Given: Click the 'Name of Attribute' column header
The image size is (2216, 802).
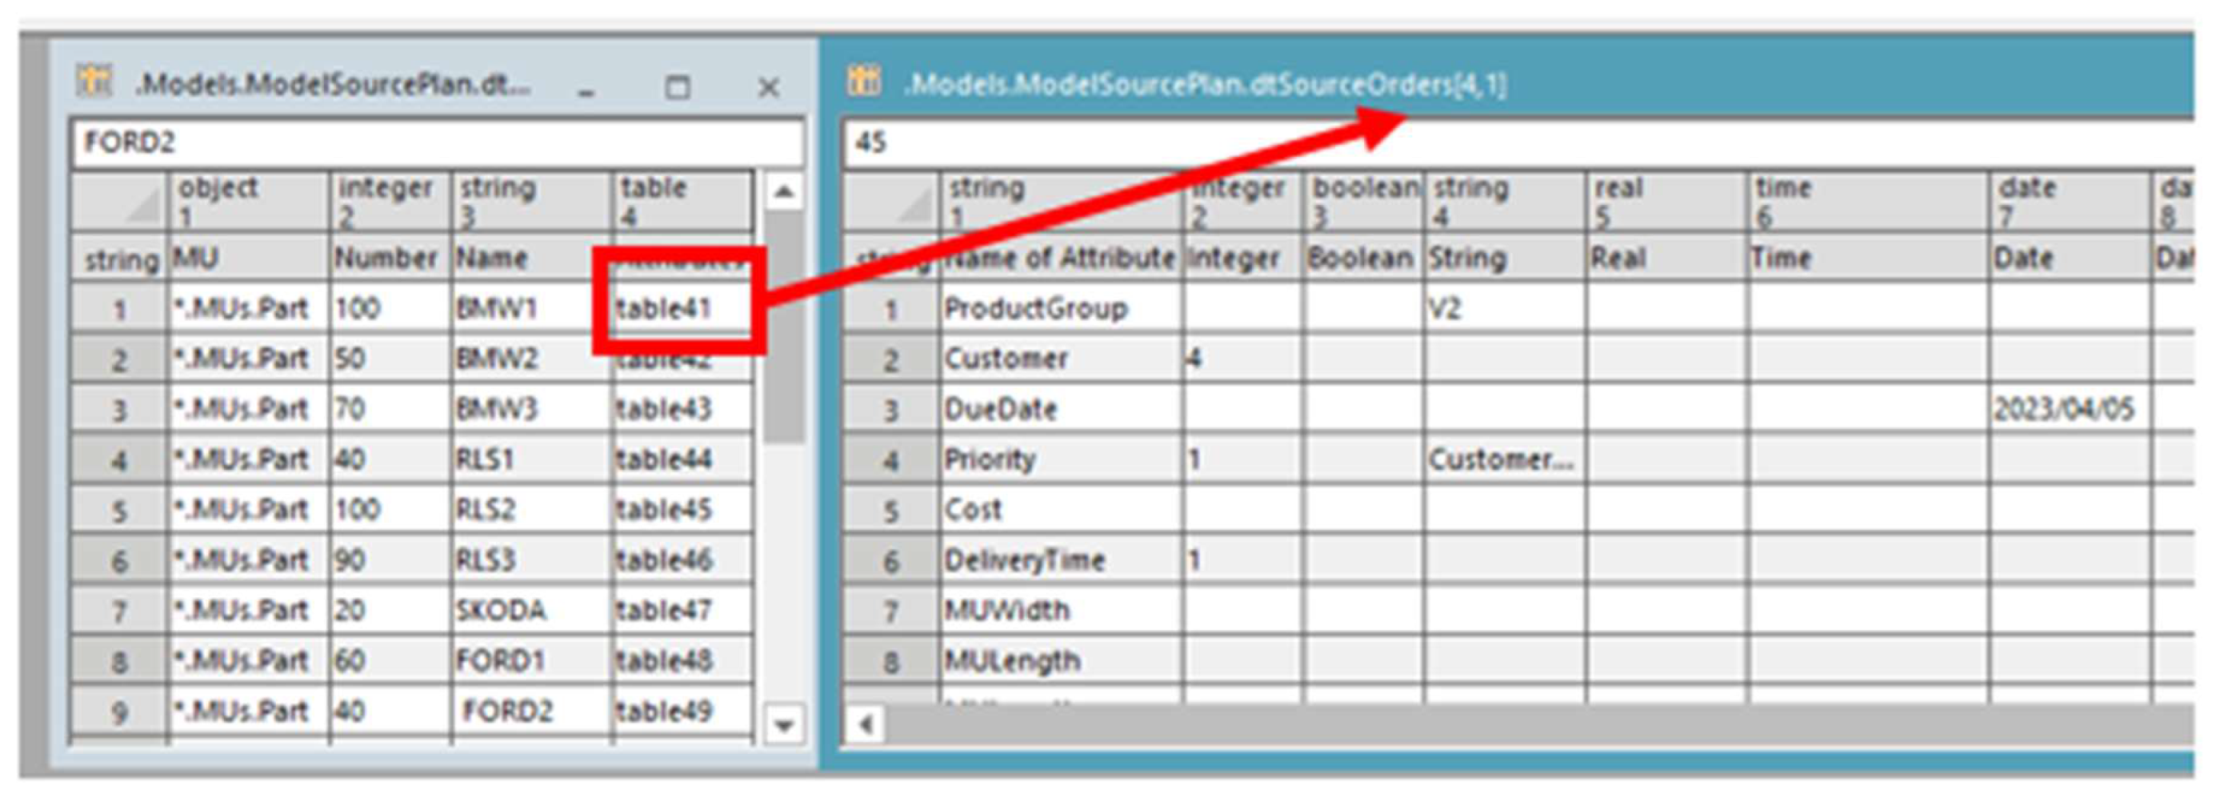Looking at the screenshot, I should click(x=1060, y=258).
